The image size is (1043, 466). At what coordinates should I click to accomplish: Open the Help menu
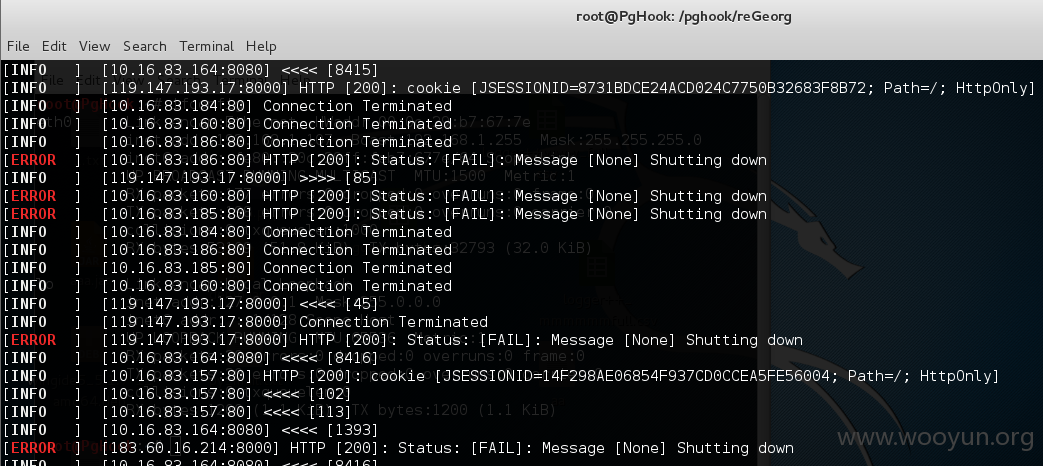pos(261,46)
